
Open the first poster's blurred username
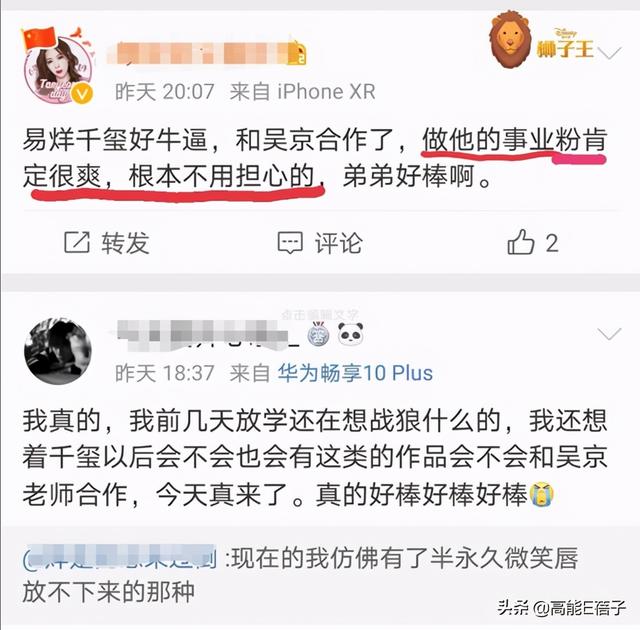pyautogui.click(x=198, y=53)
